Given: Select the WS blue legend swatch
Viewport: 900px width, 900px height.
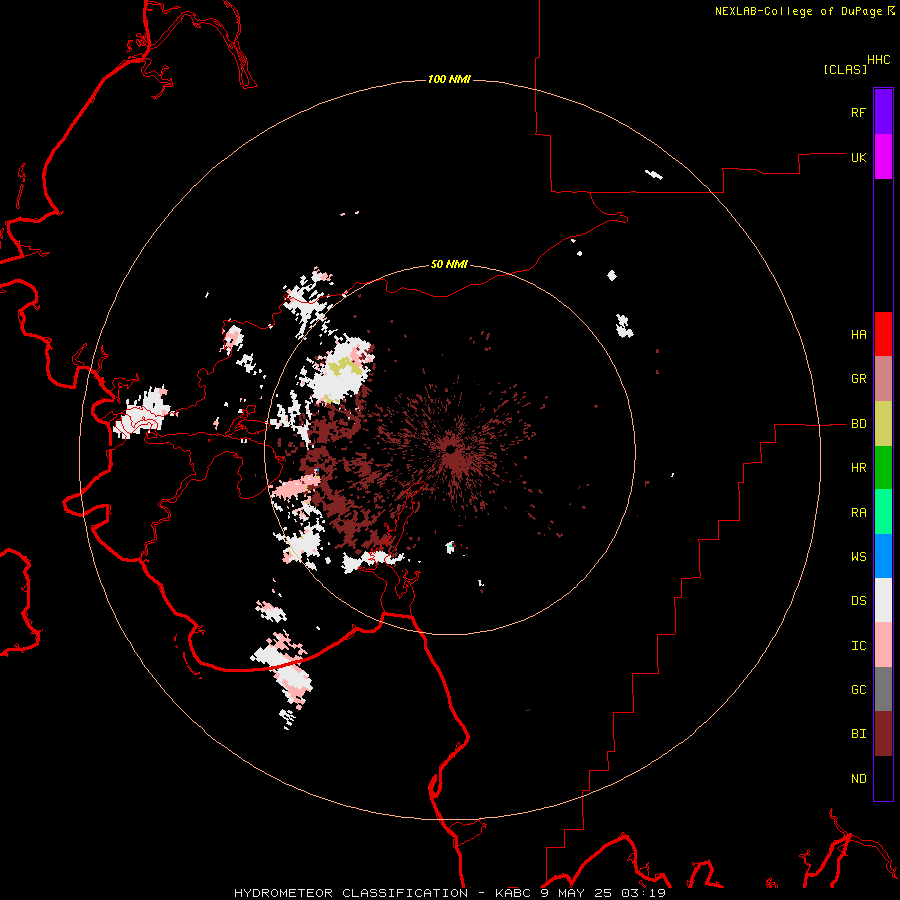Looking at the screenshot, I should 883,556.
